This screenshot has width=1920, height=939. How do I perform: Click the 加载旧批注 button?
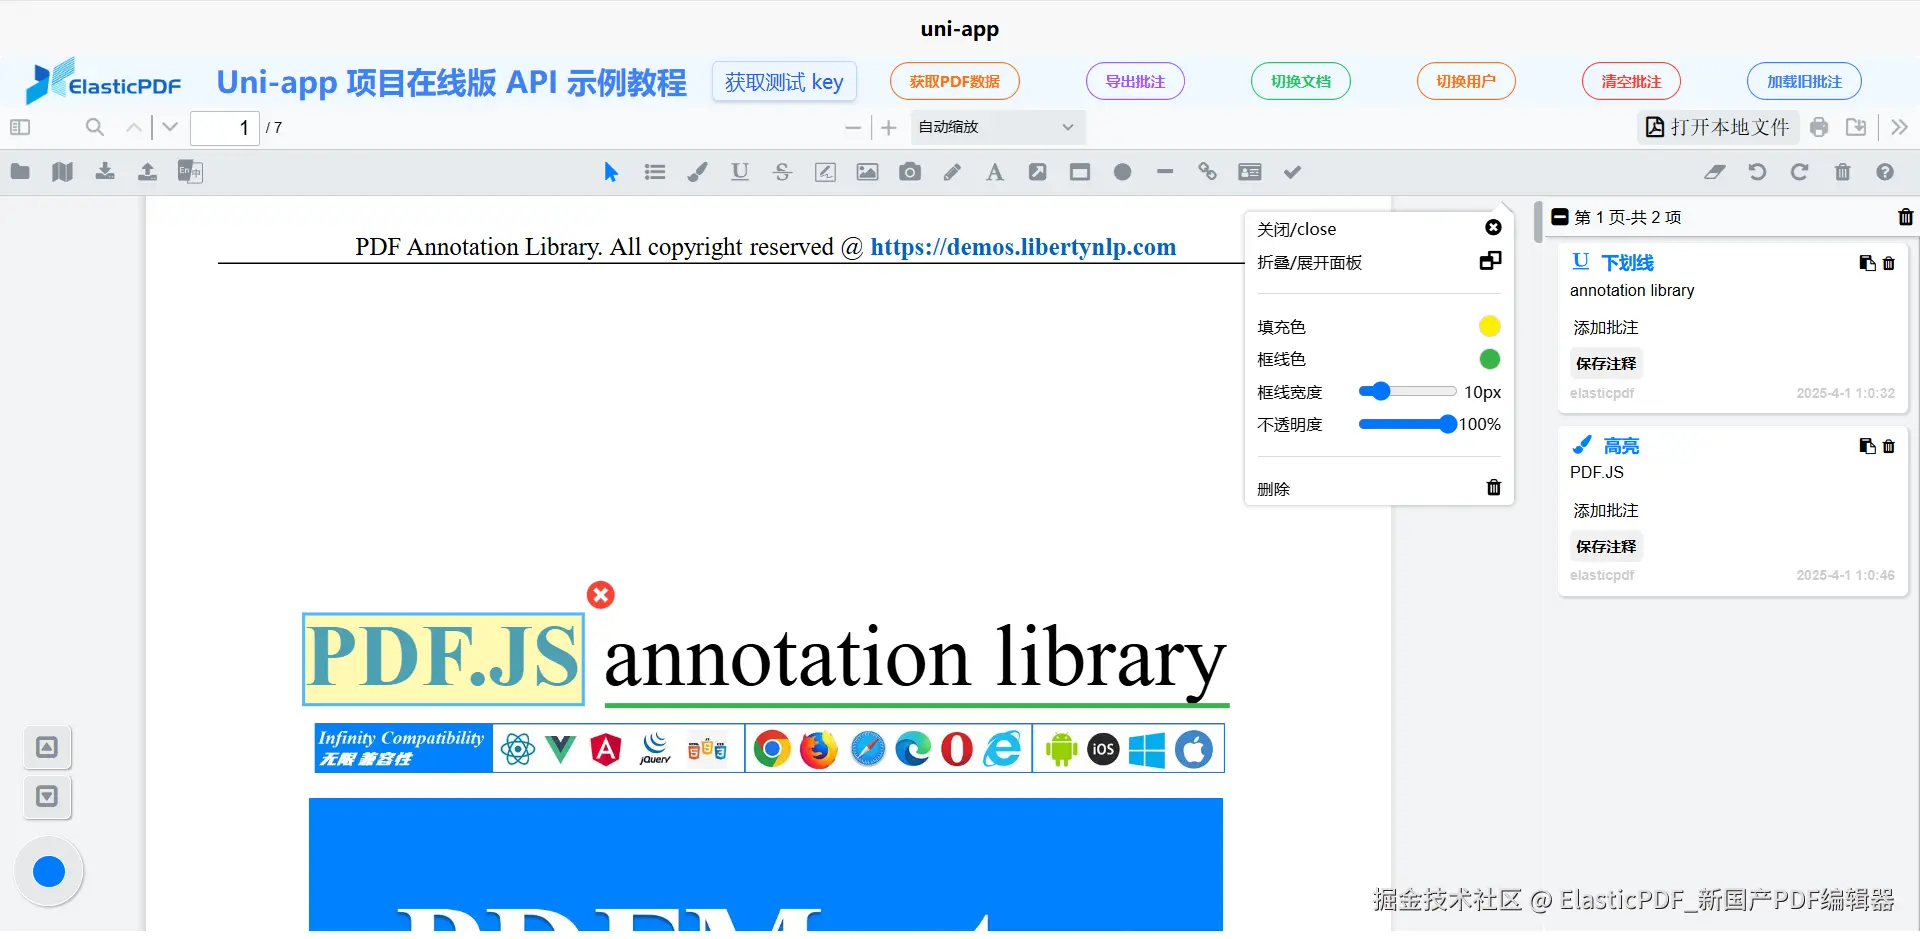[x=1804, y=81]
